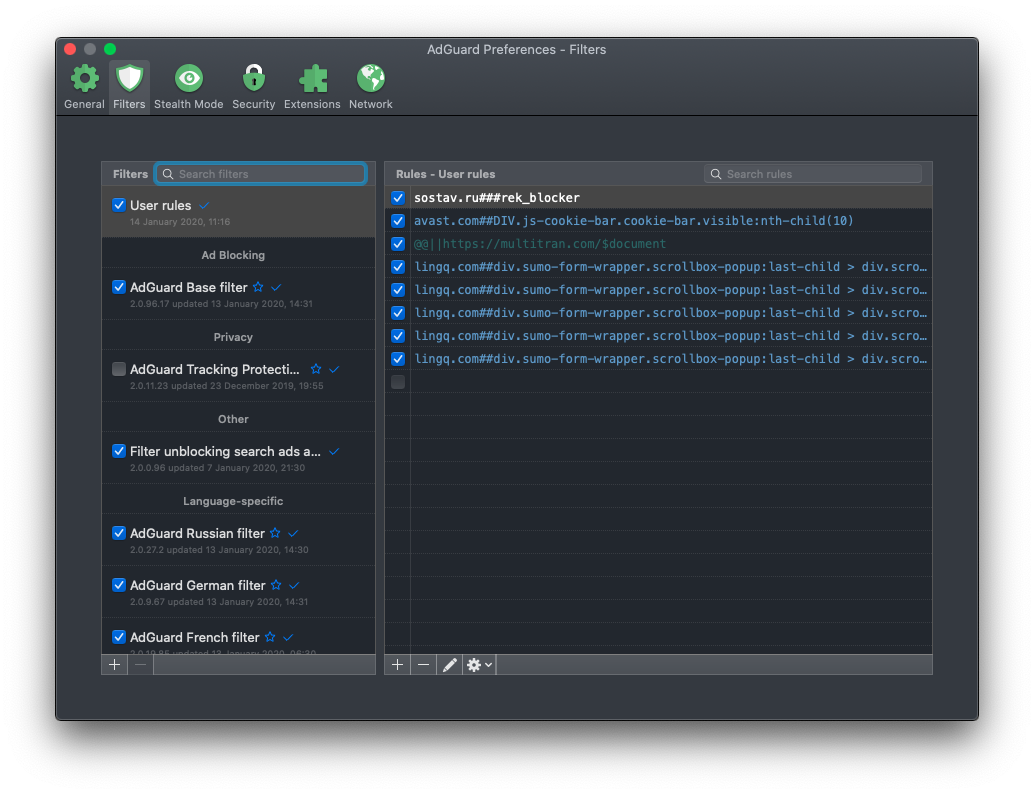Screen dimensions: 1034x794
Task: Open the gear actions dropdown below rules
Action: coord(479,665)
